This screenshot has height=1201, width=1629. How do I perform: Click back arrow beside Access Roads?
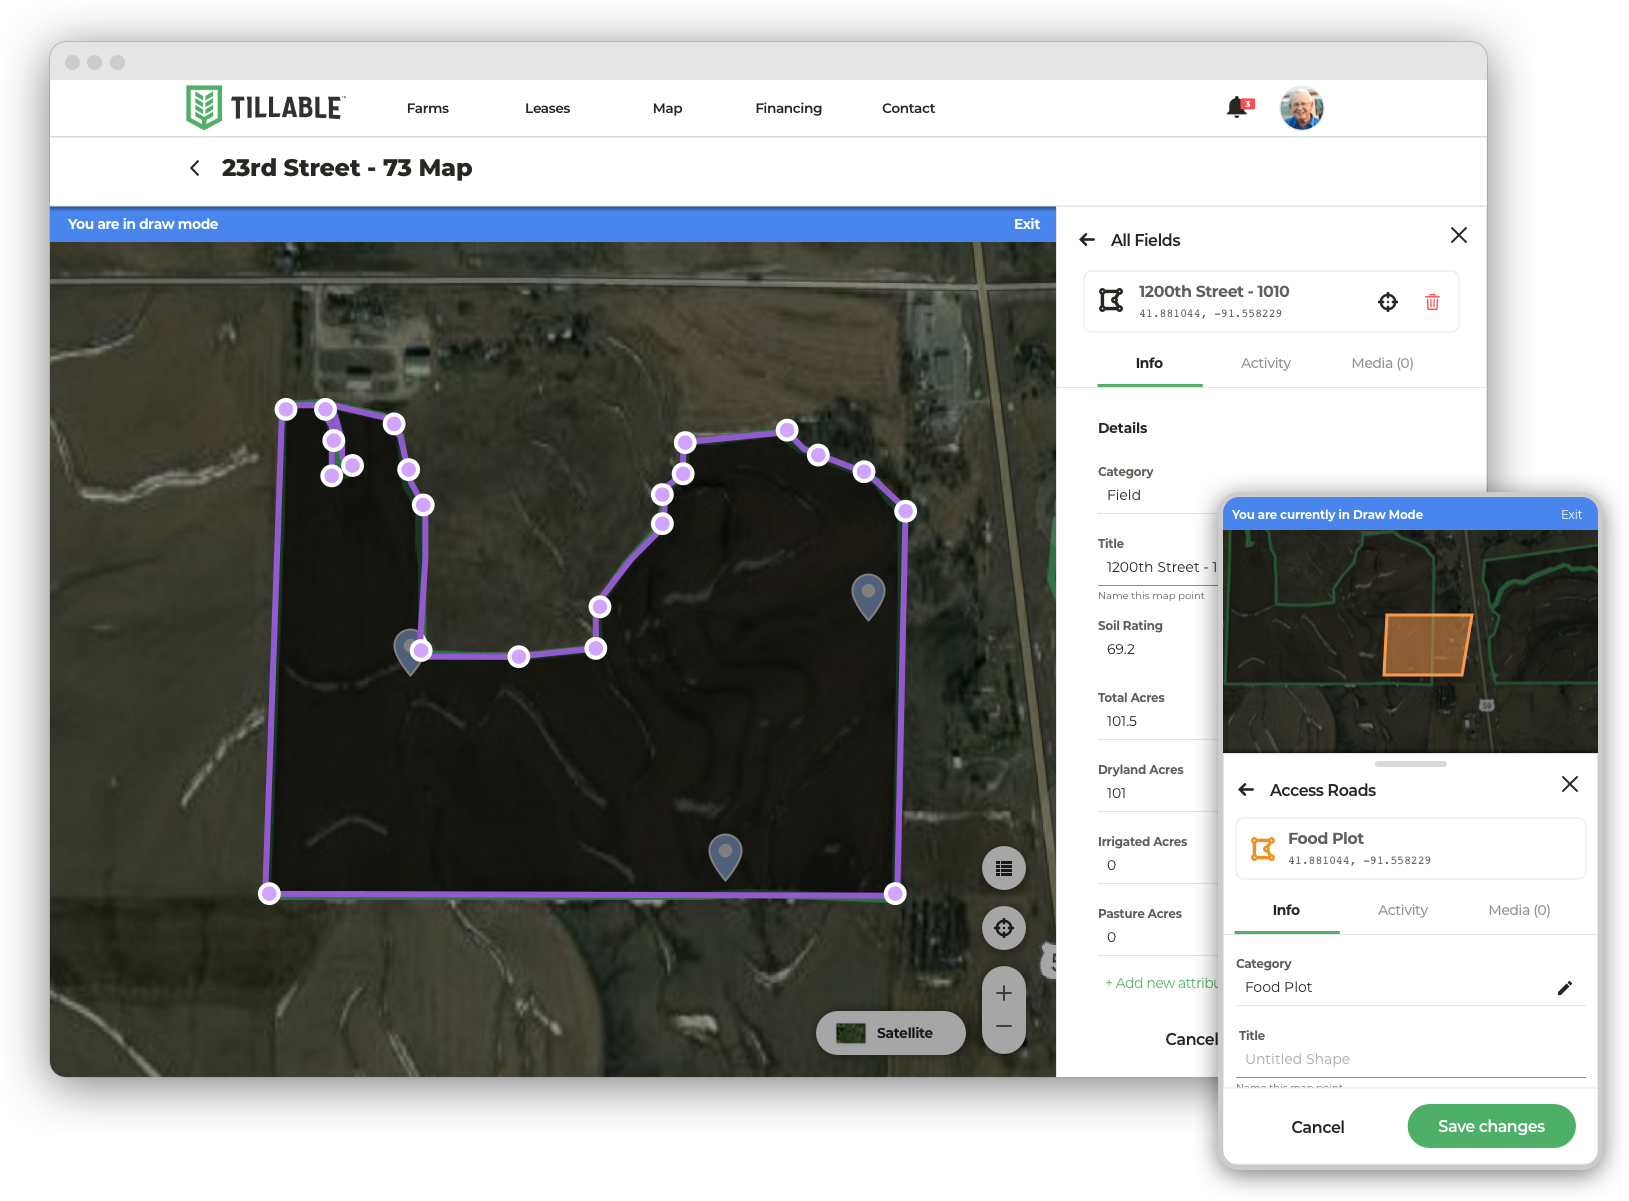(1246, 790)
